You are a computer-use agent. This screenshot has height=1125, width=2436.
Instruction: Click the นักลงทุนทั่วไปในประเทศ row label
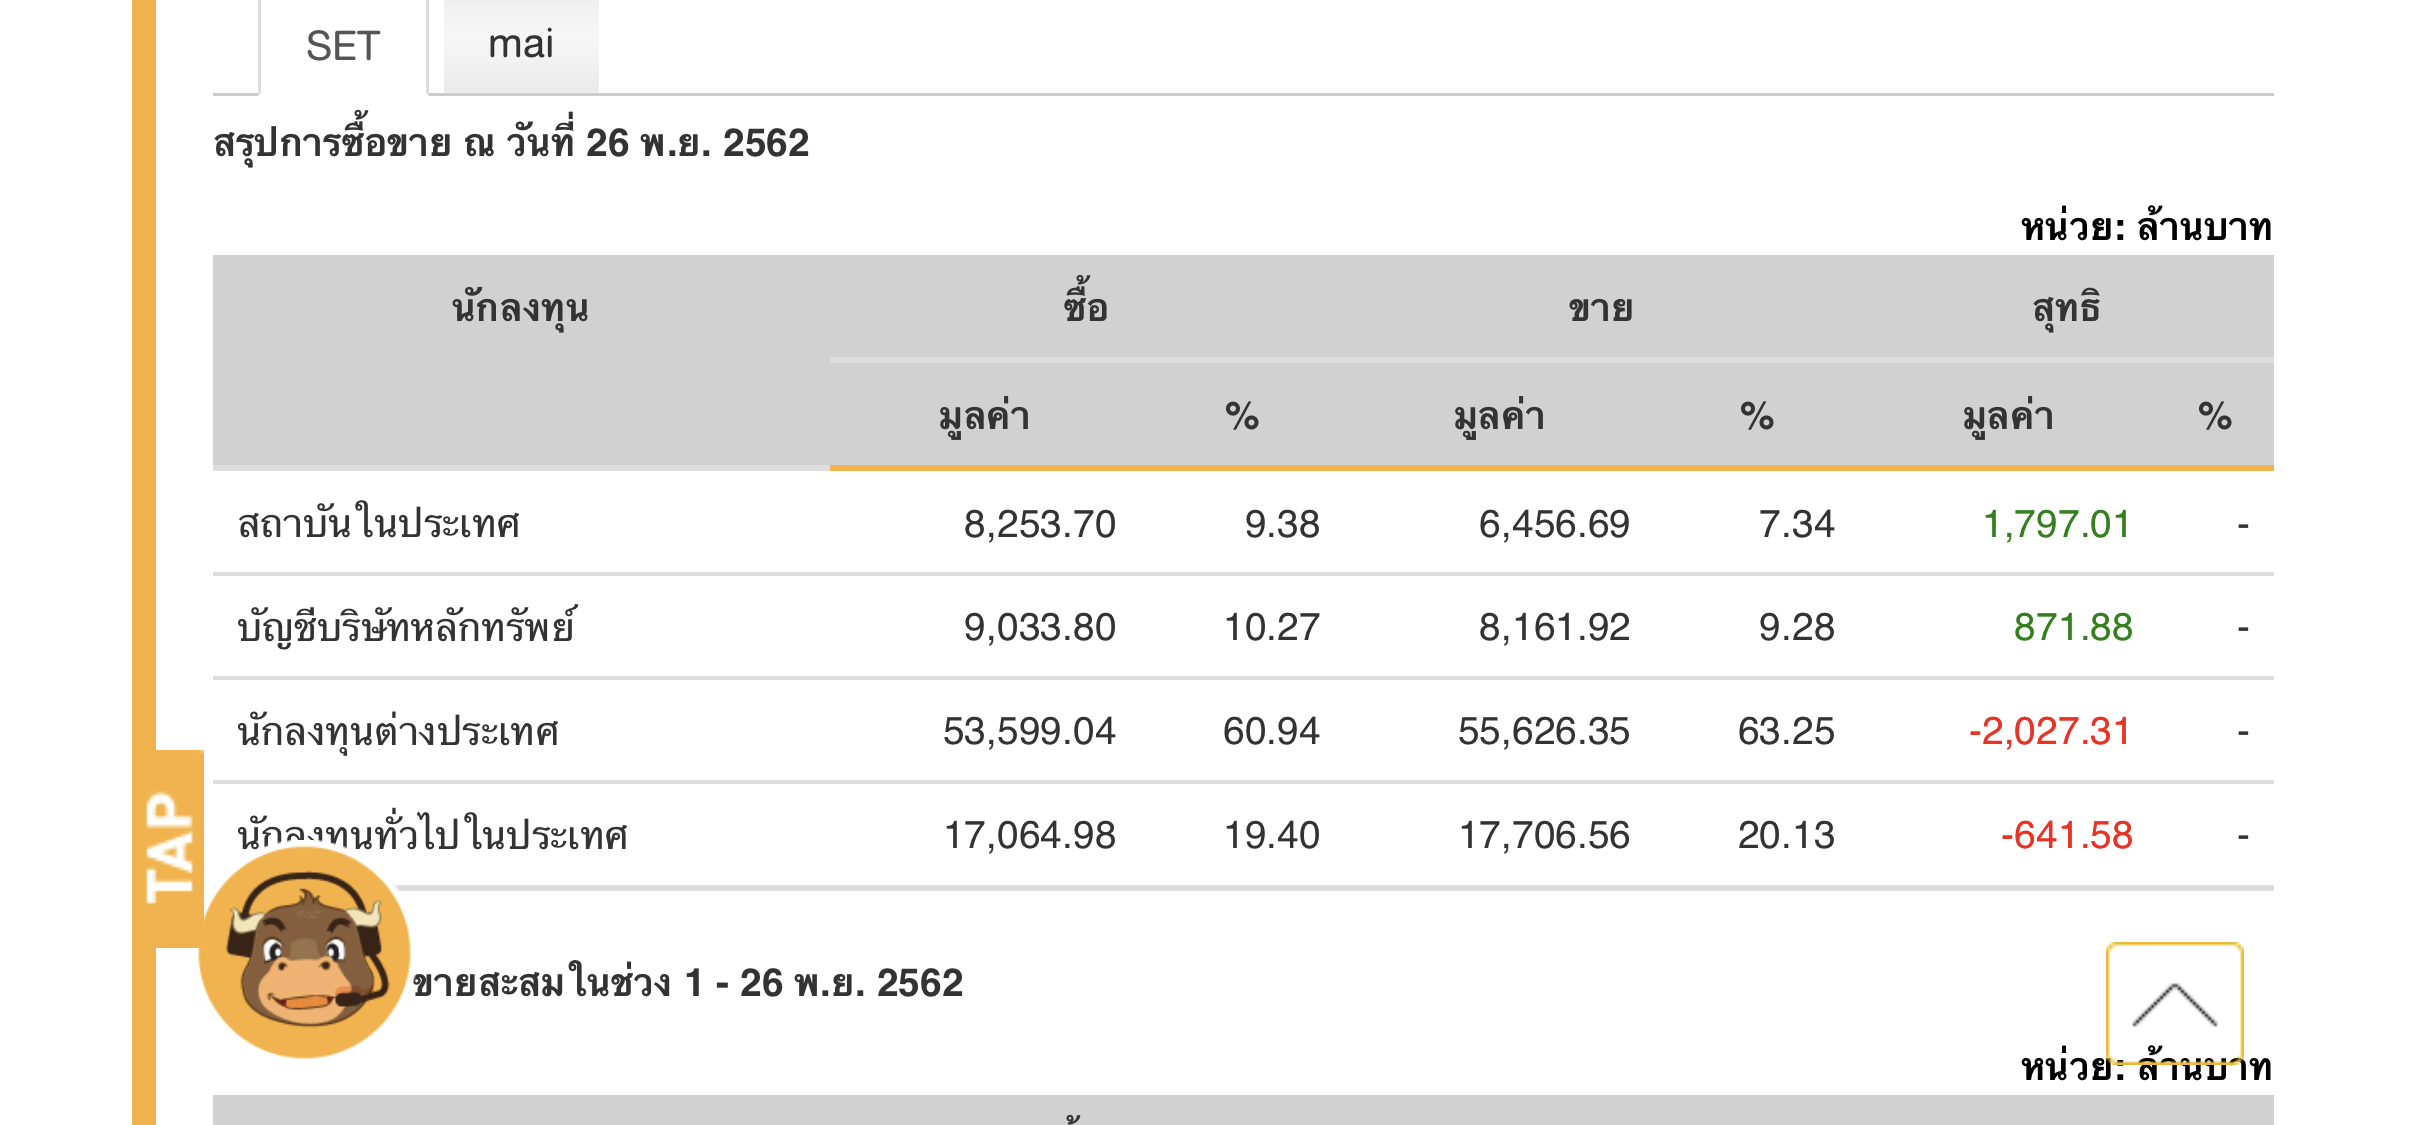coord(432,834)
